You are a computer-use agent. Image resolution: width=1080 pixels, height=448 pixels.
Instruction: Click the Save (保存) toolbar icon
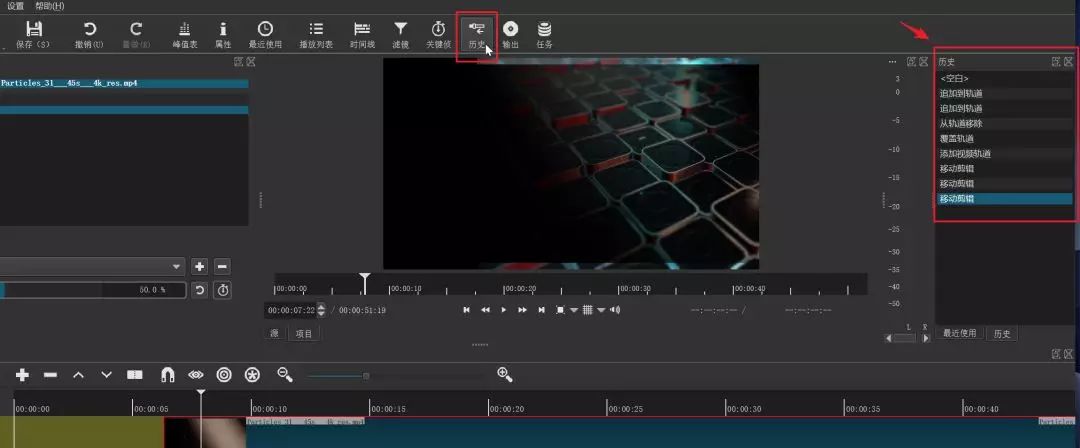(x=33, y=34)
